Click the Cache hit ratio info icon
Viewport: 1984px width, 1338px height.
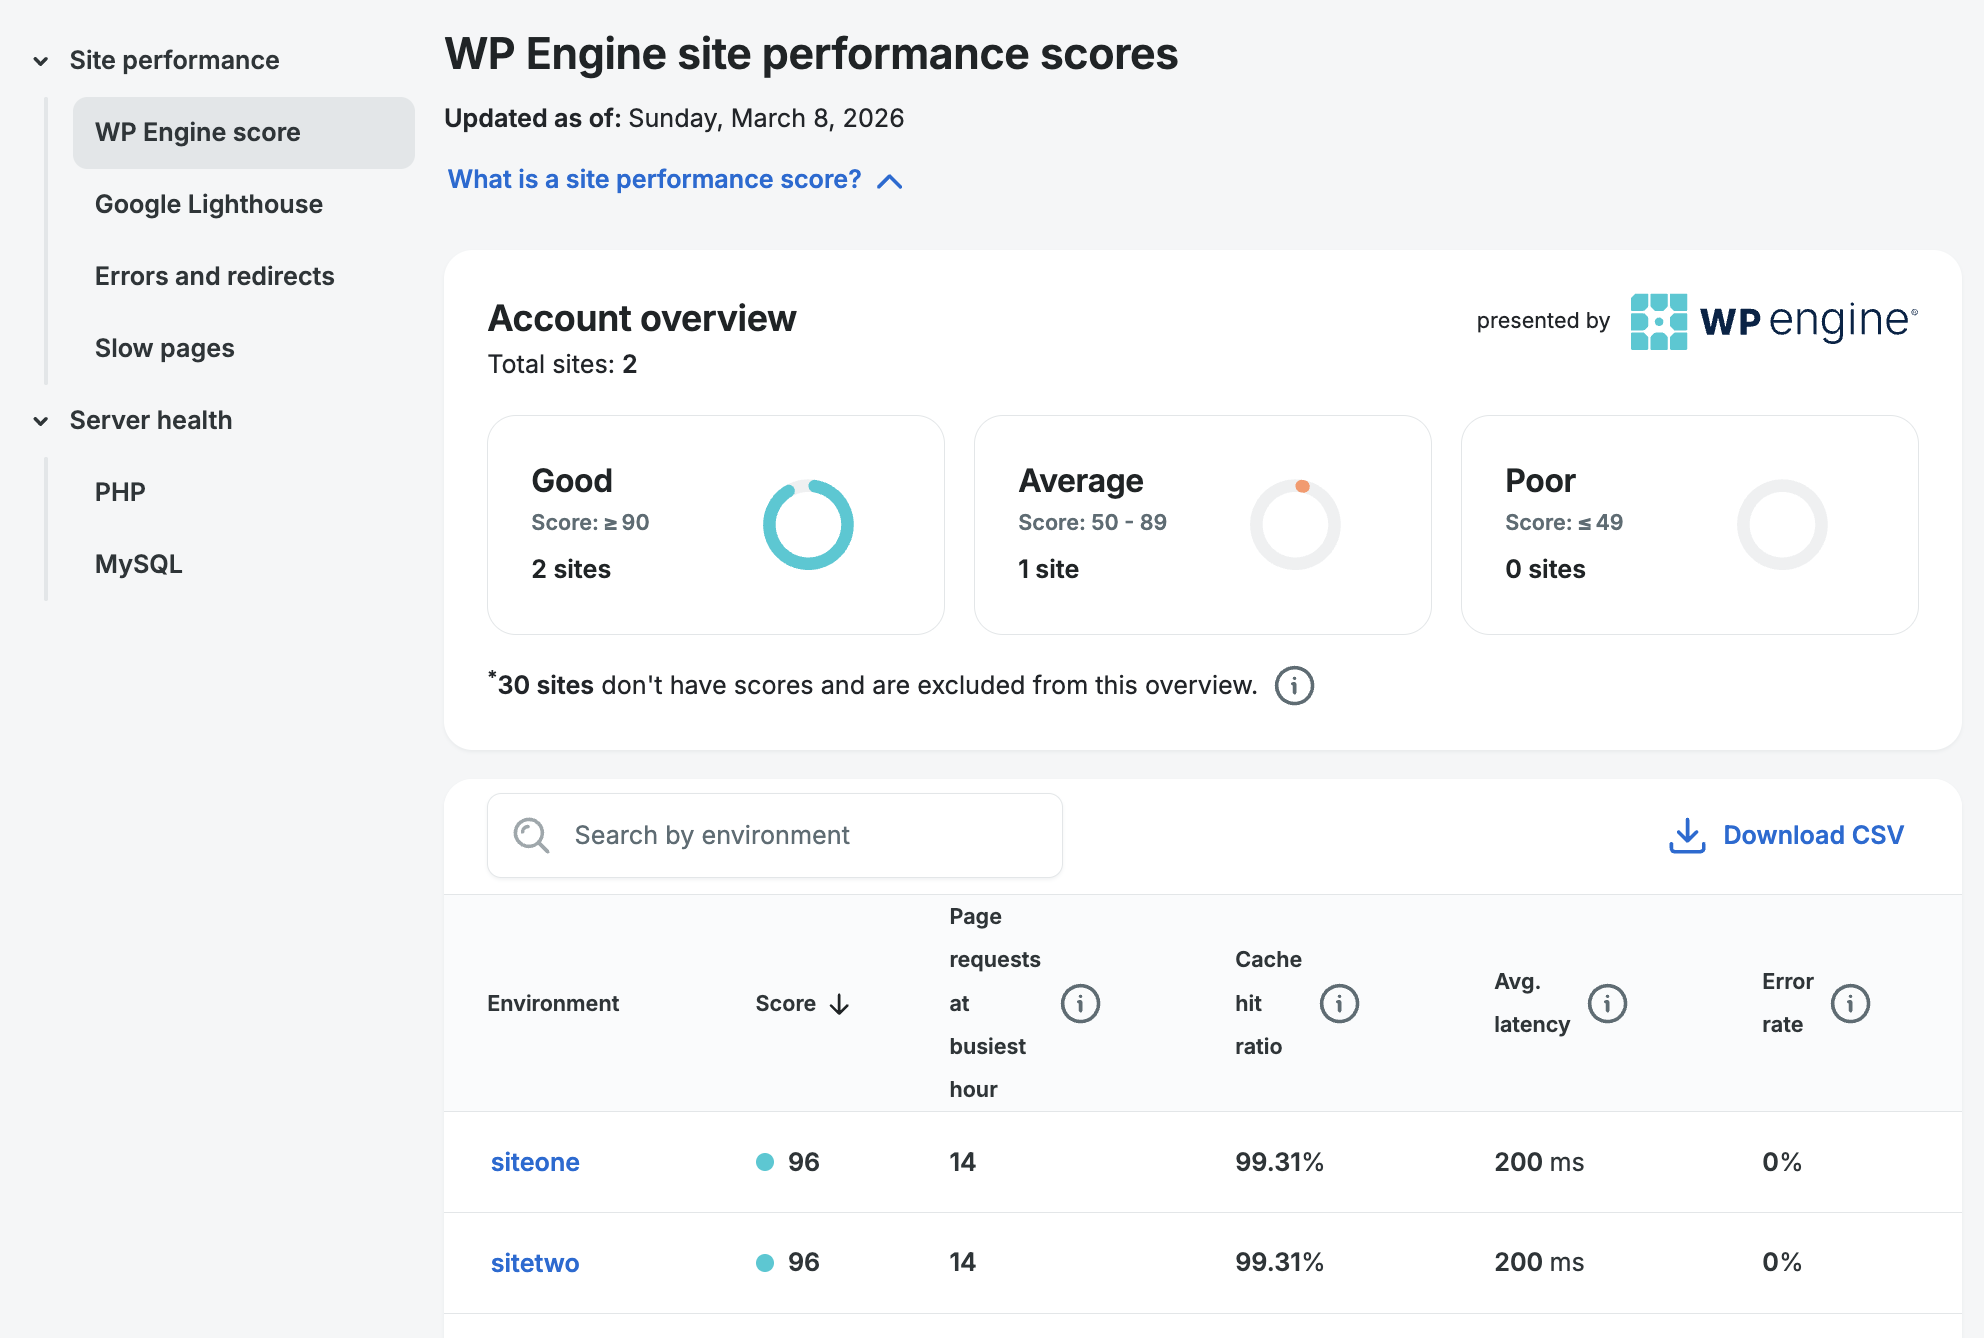1340,1003
